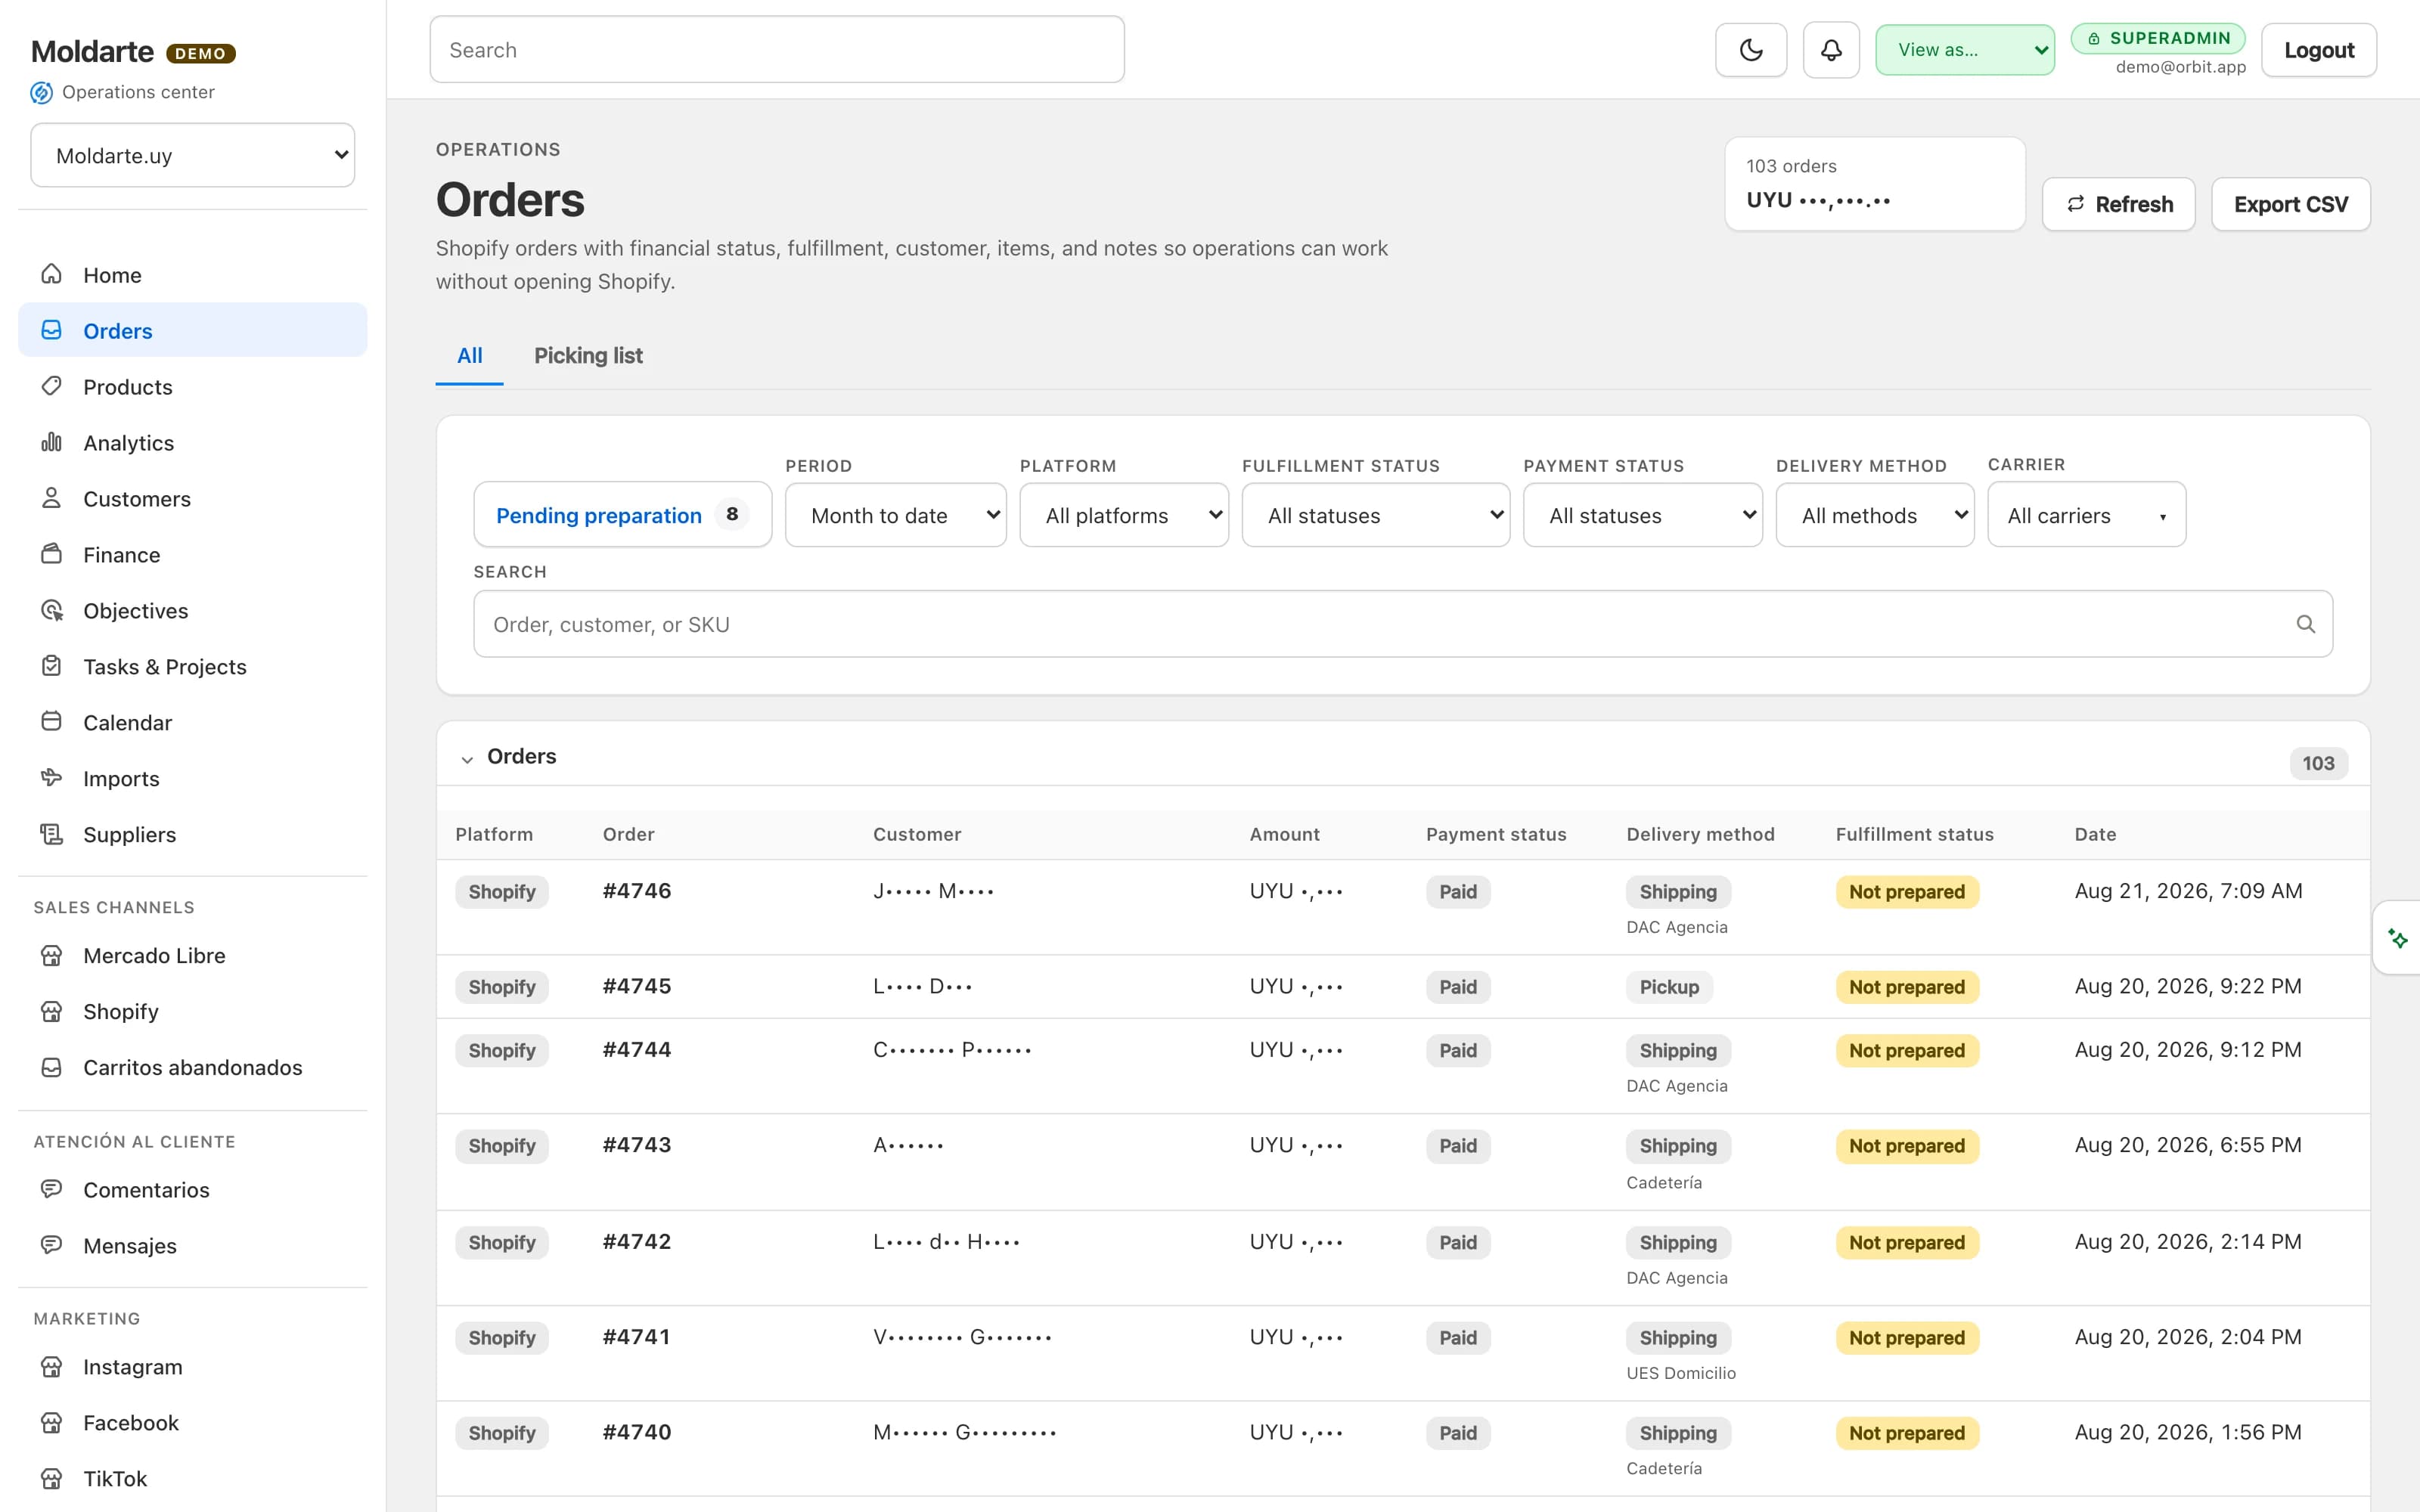Click the Calendar icon in sidebar

(51, 722)
